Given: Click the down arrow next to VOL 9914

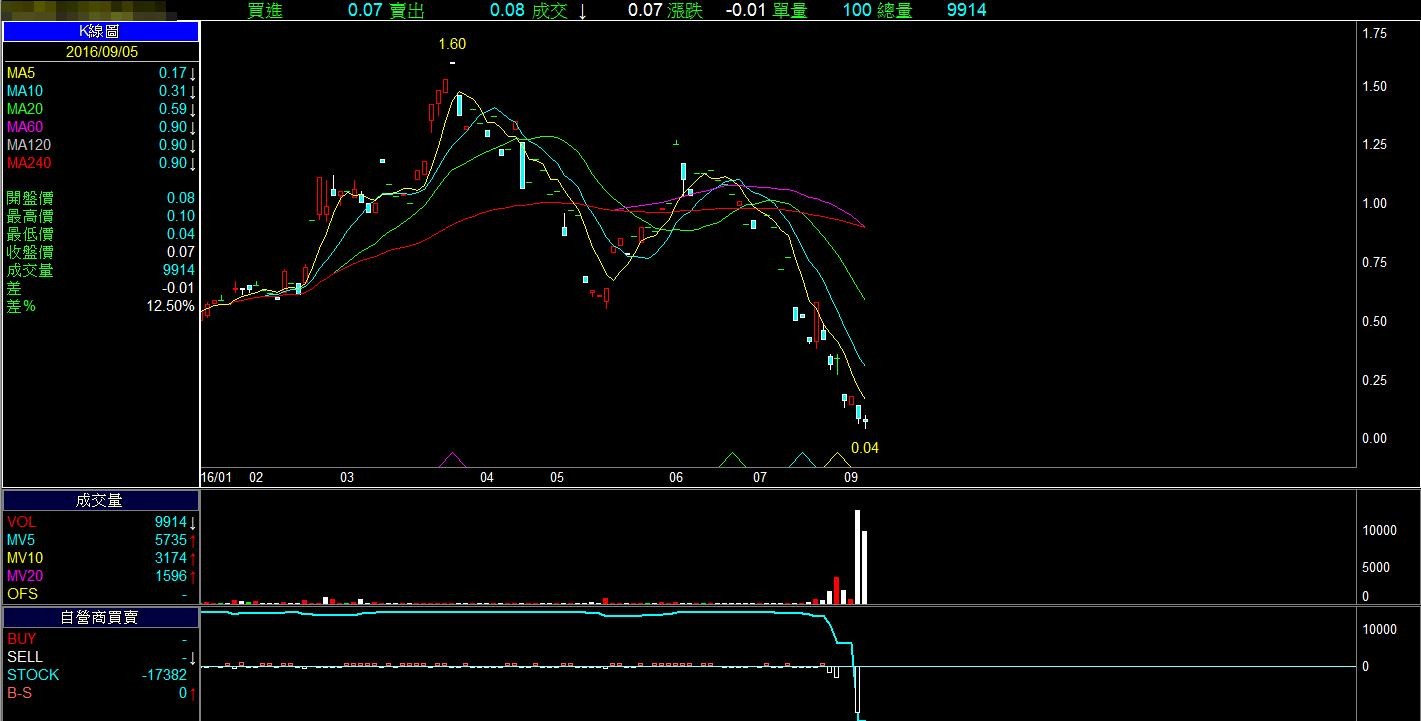Looking at the screenshot, I should 192,522.
